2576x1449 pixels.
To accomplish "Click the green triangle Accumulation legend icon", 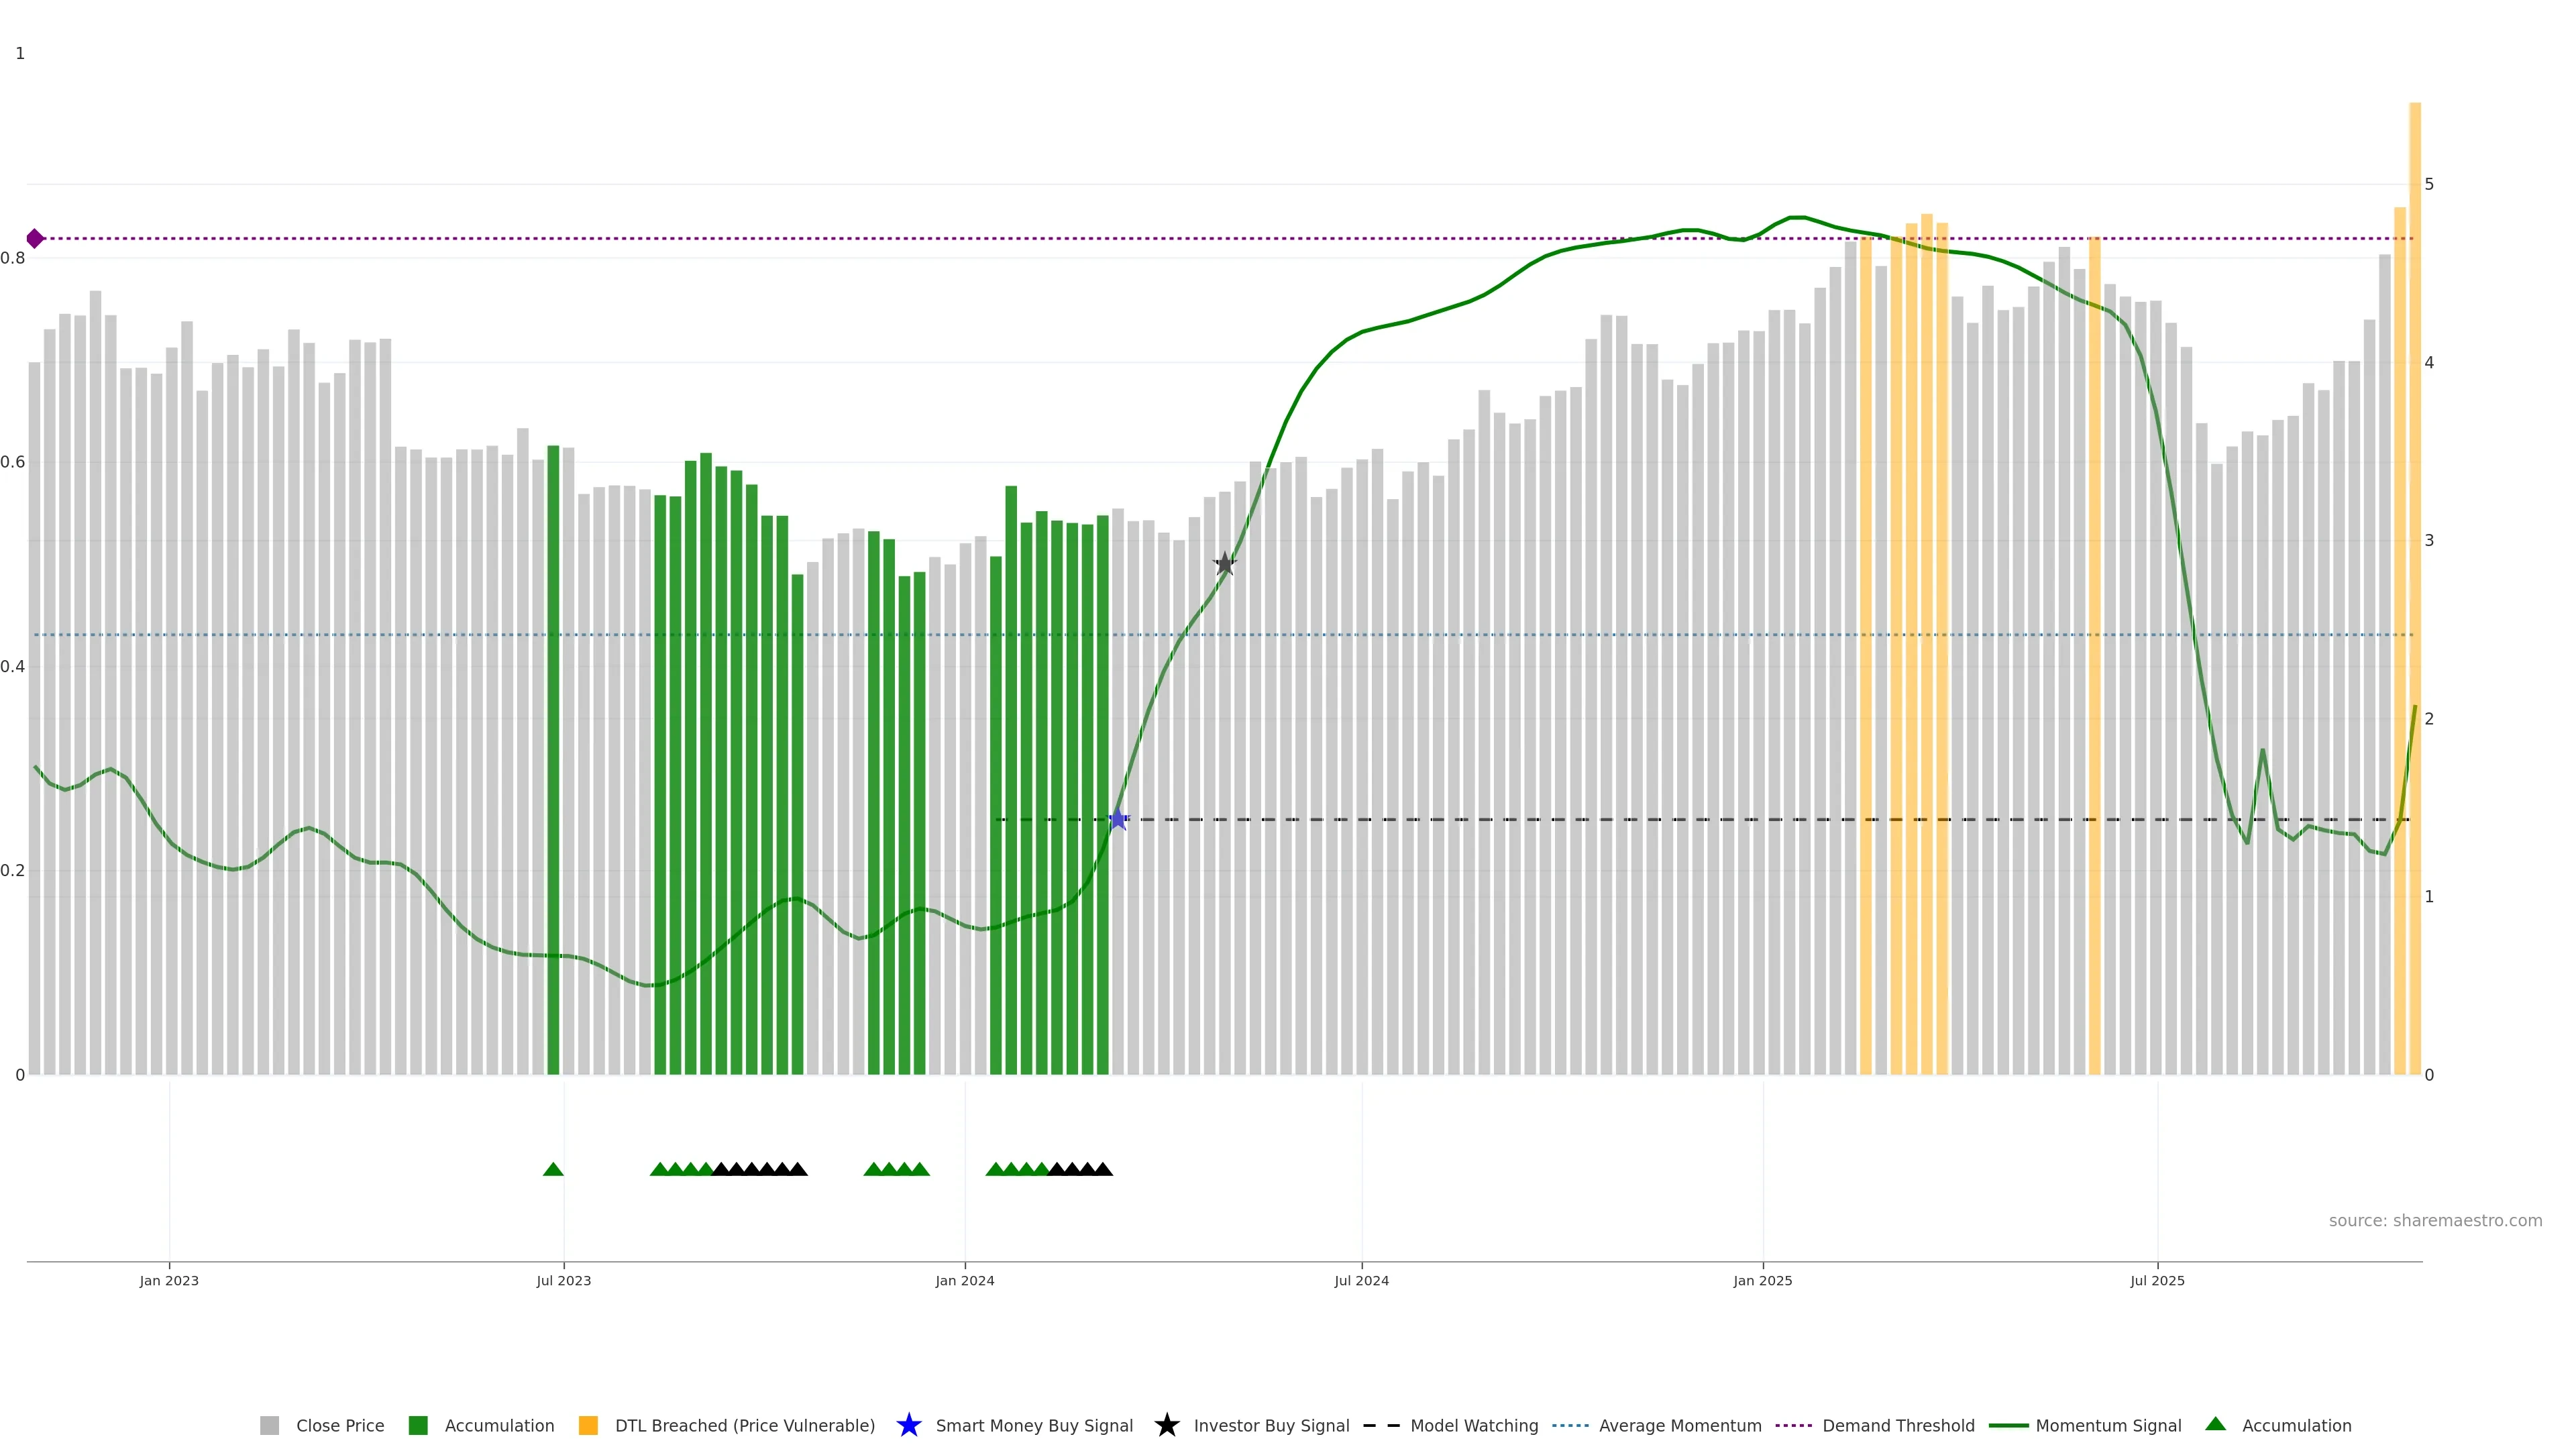I will [x=2215, y=1425].
